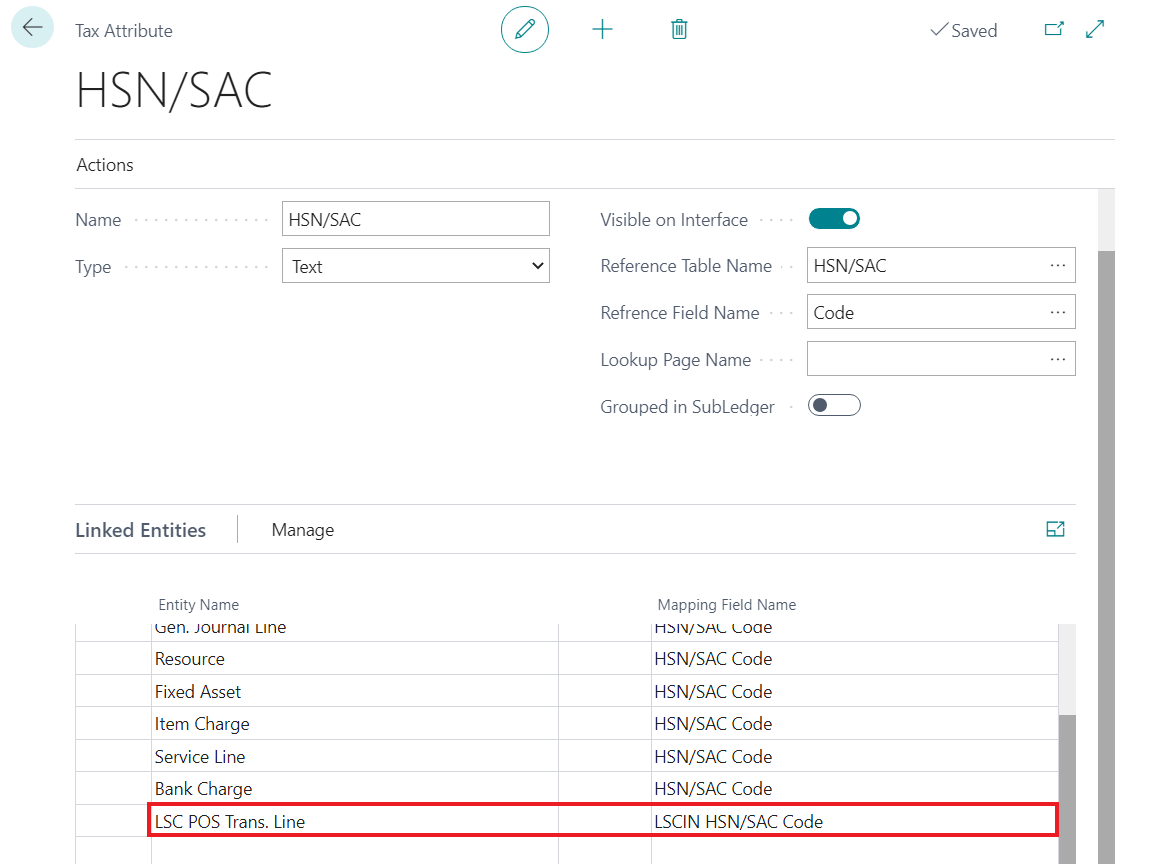Open Lookup Page Name lookup ellipsis
The width and height of the screenshot is (1165, 864).
coord(1058,359)
